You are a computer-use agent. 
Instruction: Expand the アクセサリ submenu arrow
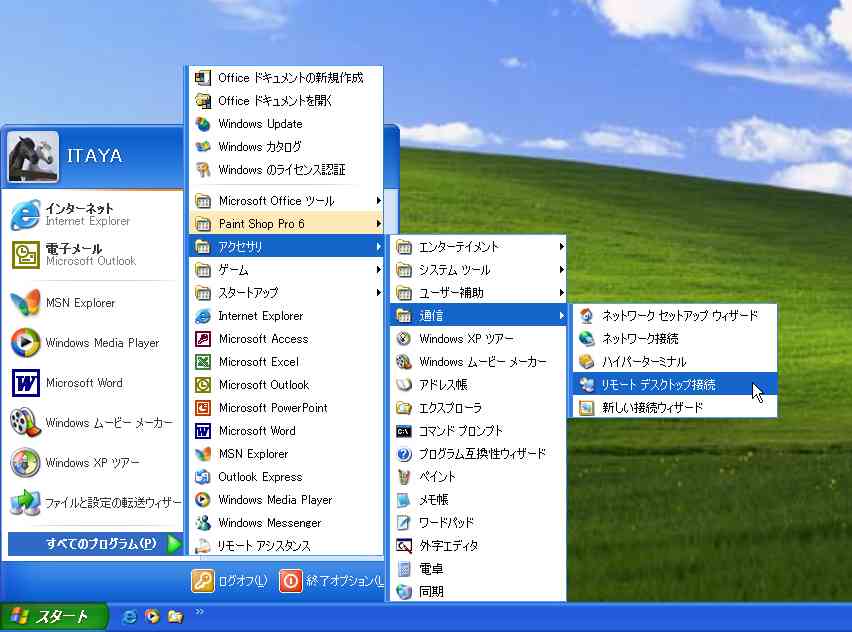click(379, 247)
